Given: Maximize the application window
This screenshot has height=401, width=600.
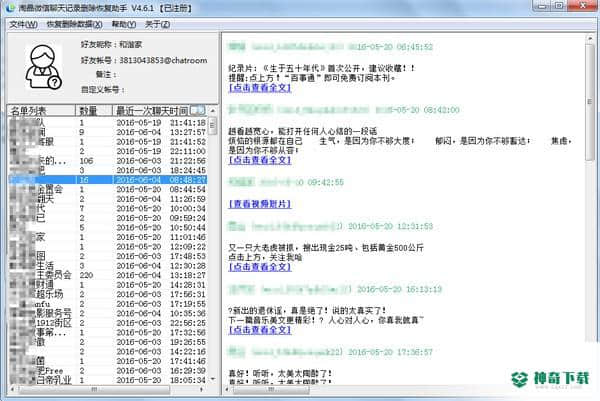Looking at the screenshot, I should coord(558,5).
